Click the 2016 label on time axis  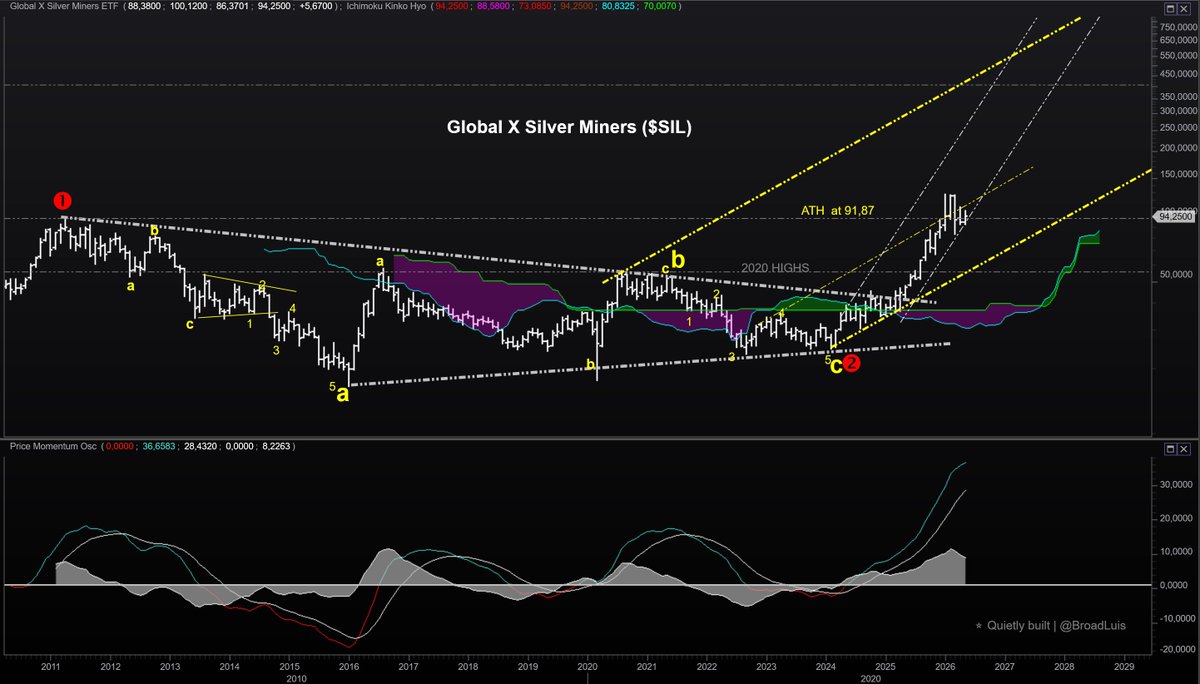pos(348,665)
